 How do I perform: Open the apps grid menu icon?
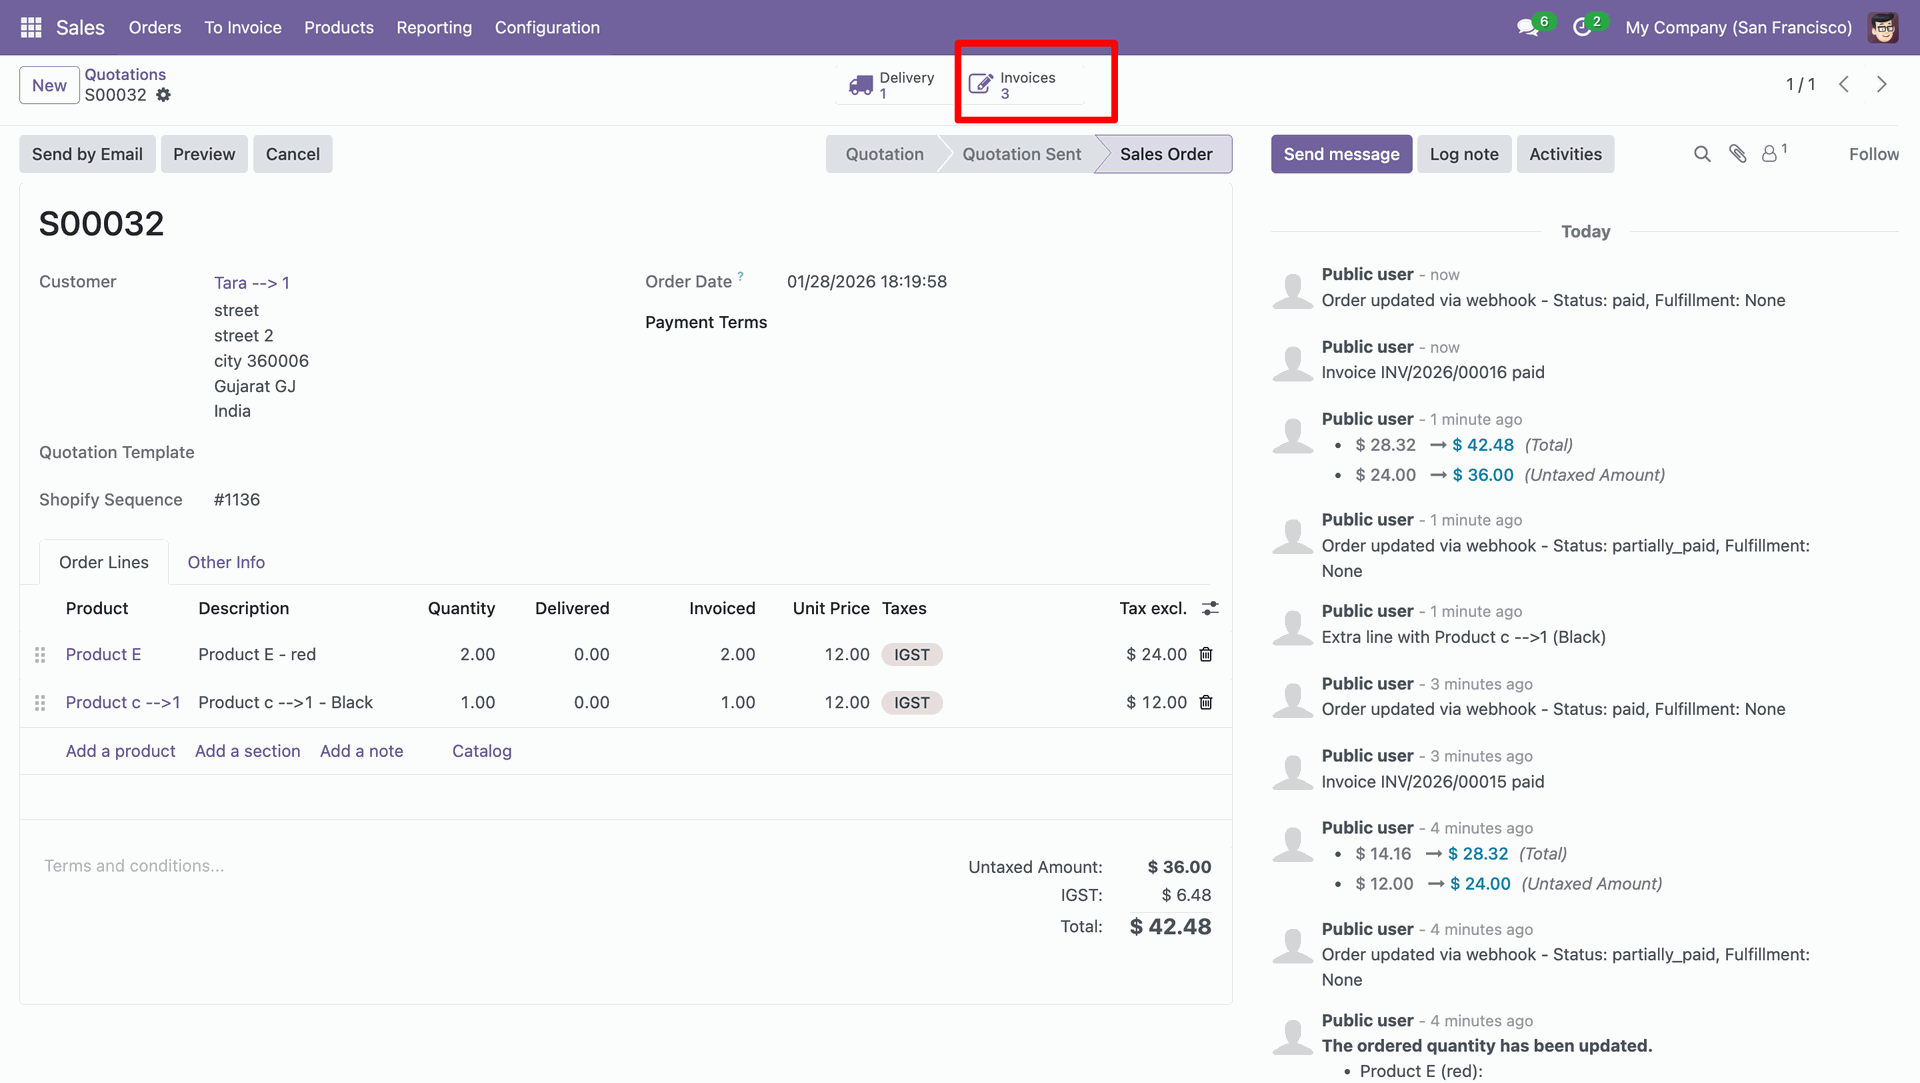[31, 27]
